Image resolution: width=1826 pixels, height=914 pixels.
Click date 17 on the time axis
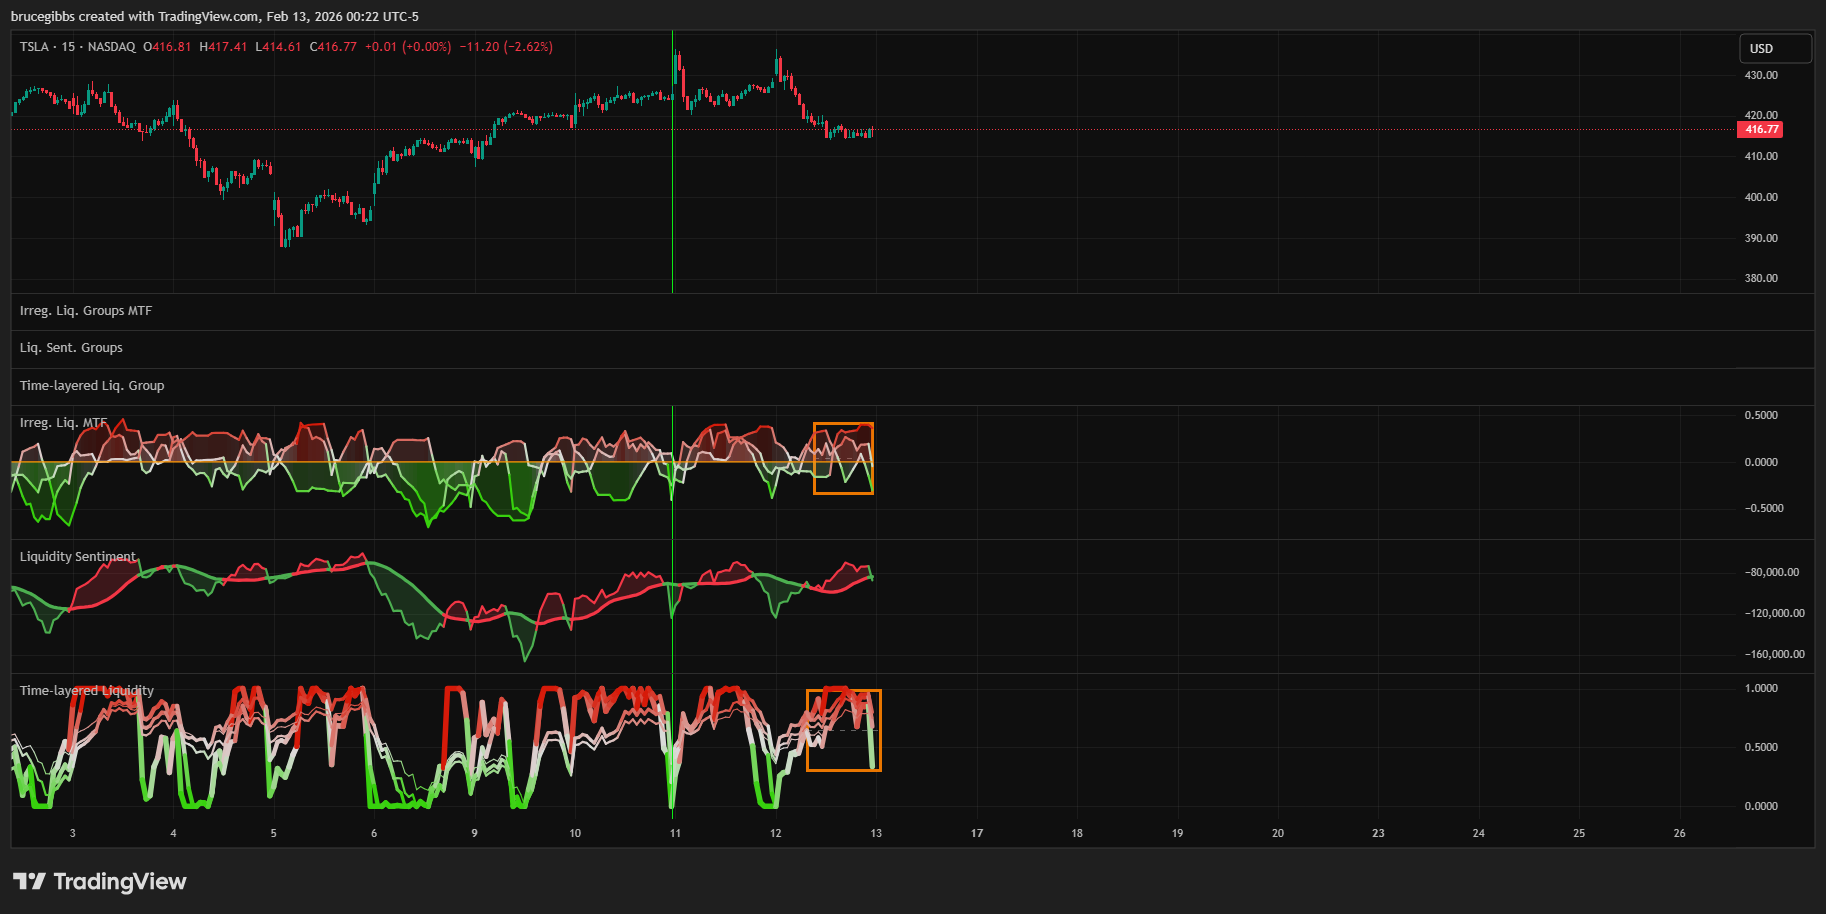[x=977, y=833]
